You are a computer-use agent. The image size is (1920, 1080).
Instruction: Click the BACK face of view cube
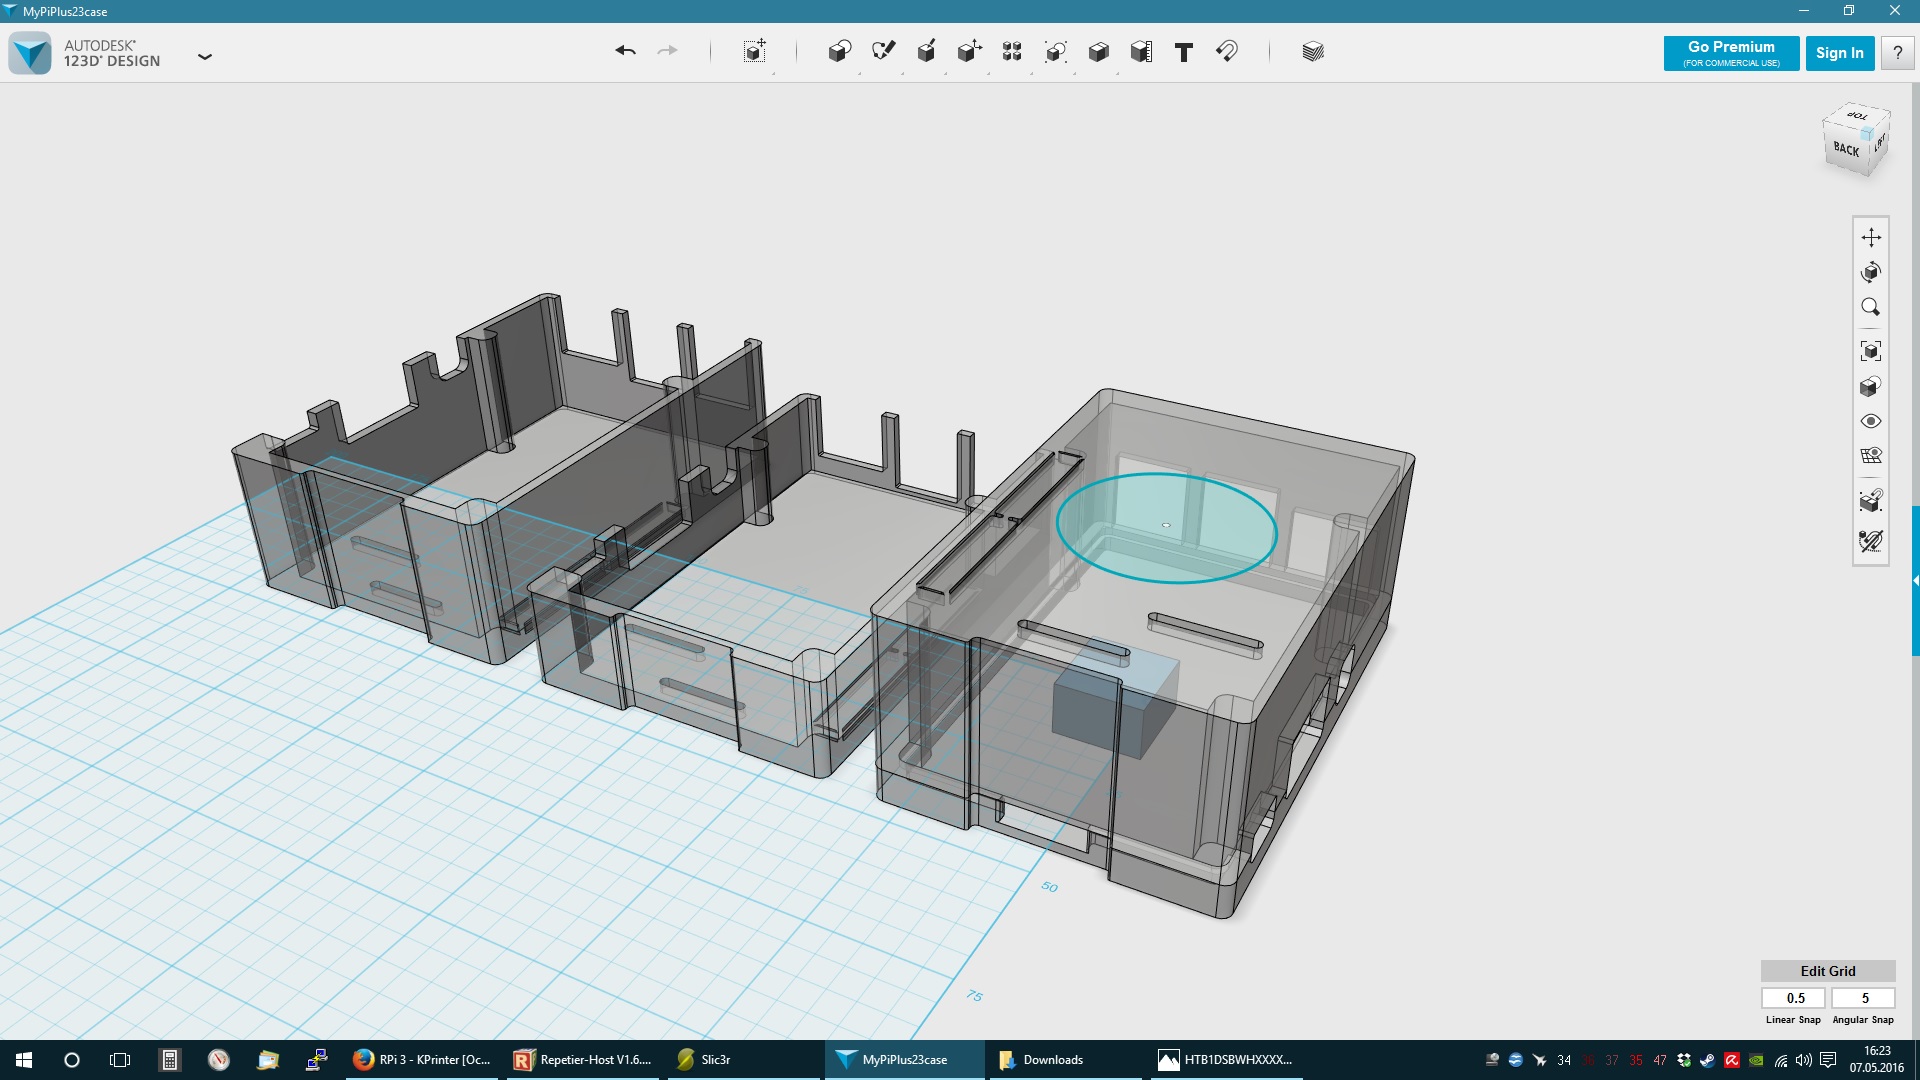[1846, 149]
